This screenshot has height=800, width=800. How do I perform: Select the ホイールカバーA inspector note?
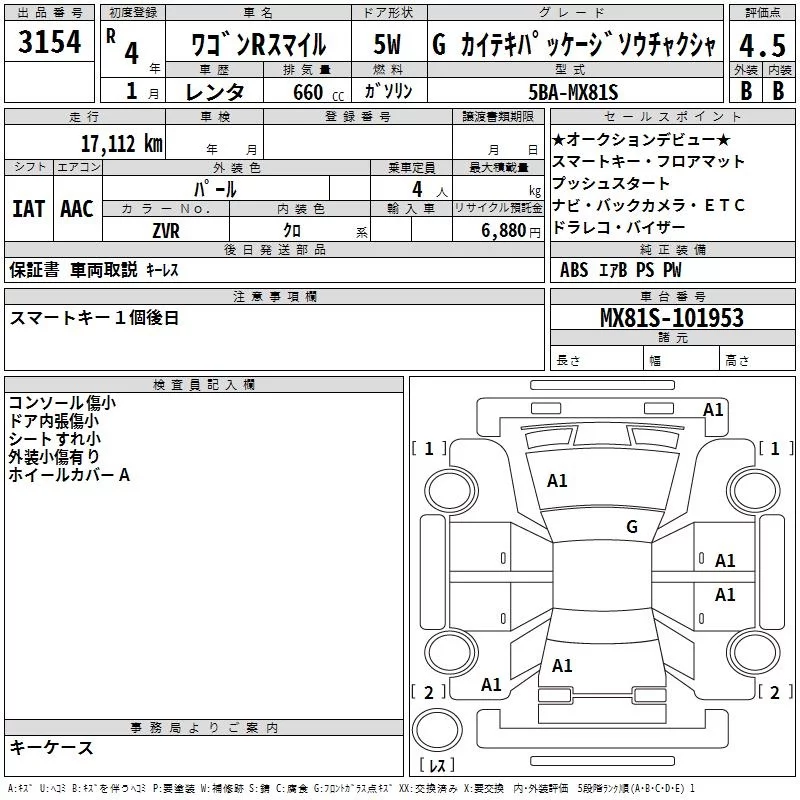pos(69,475)
